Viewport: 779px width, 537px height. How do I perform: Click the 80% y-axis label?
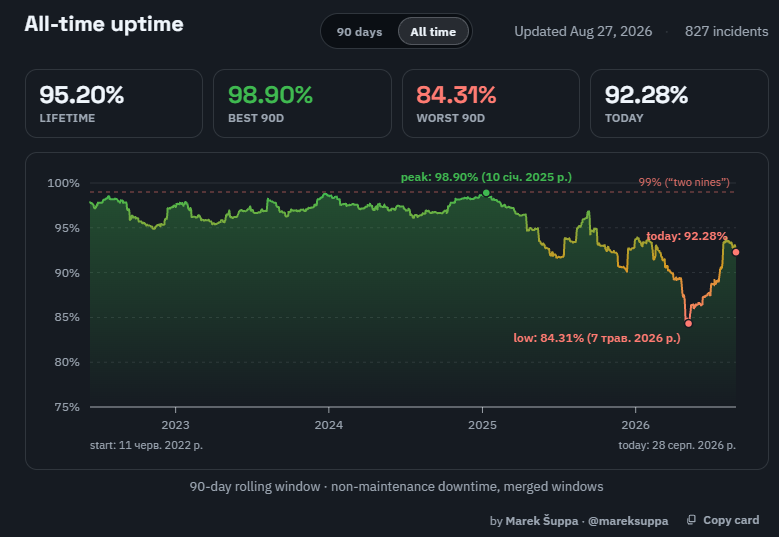[67, 362]
